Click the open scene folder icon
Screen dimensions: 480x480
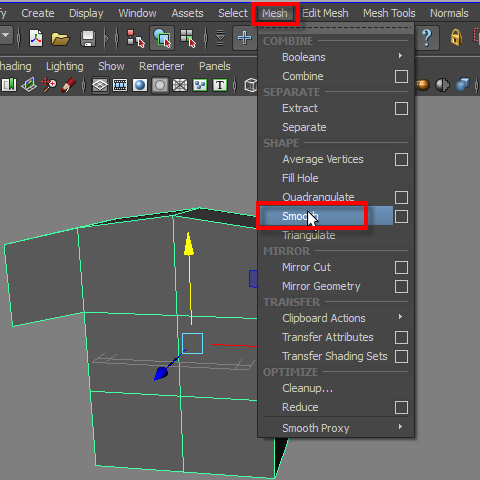[60, 38]
